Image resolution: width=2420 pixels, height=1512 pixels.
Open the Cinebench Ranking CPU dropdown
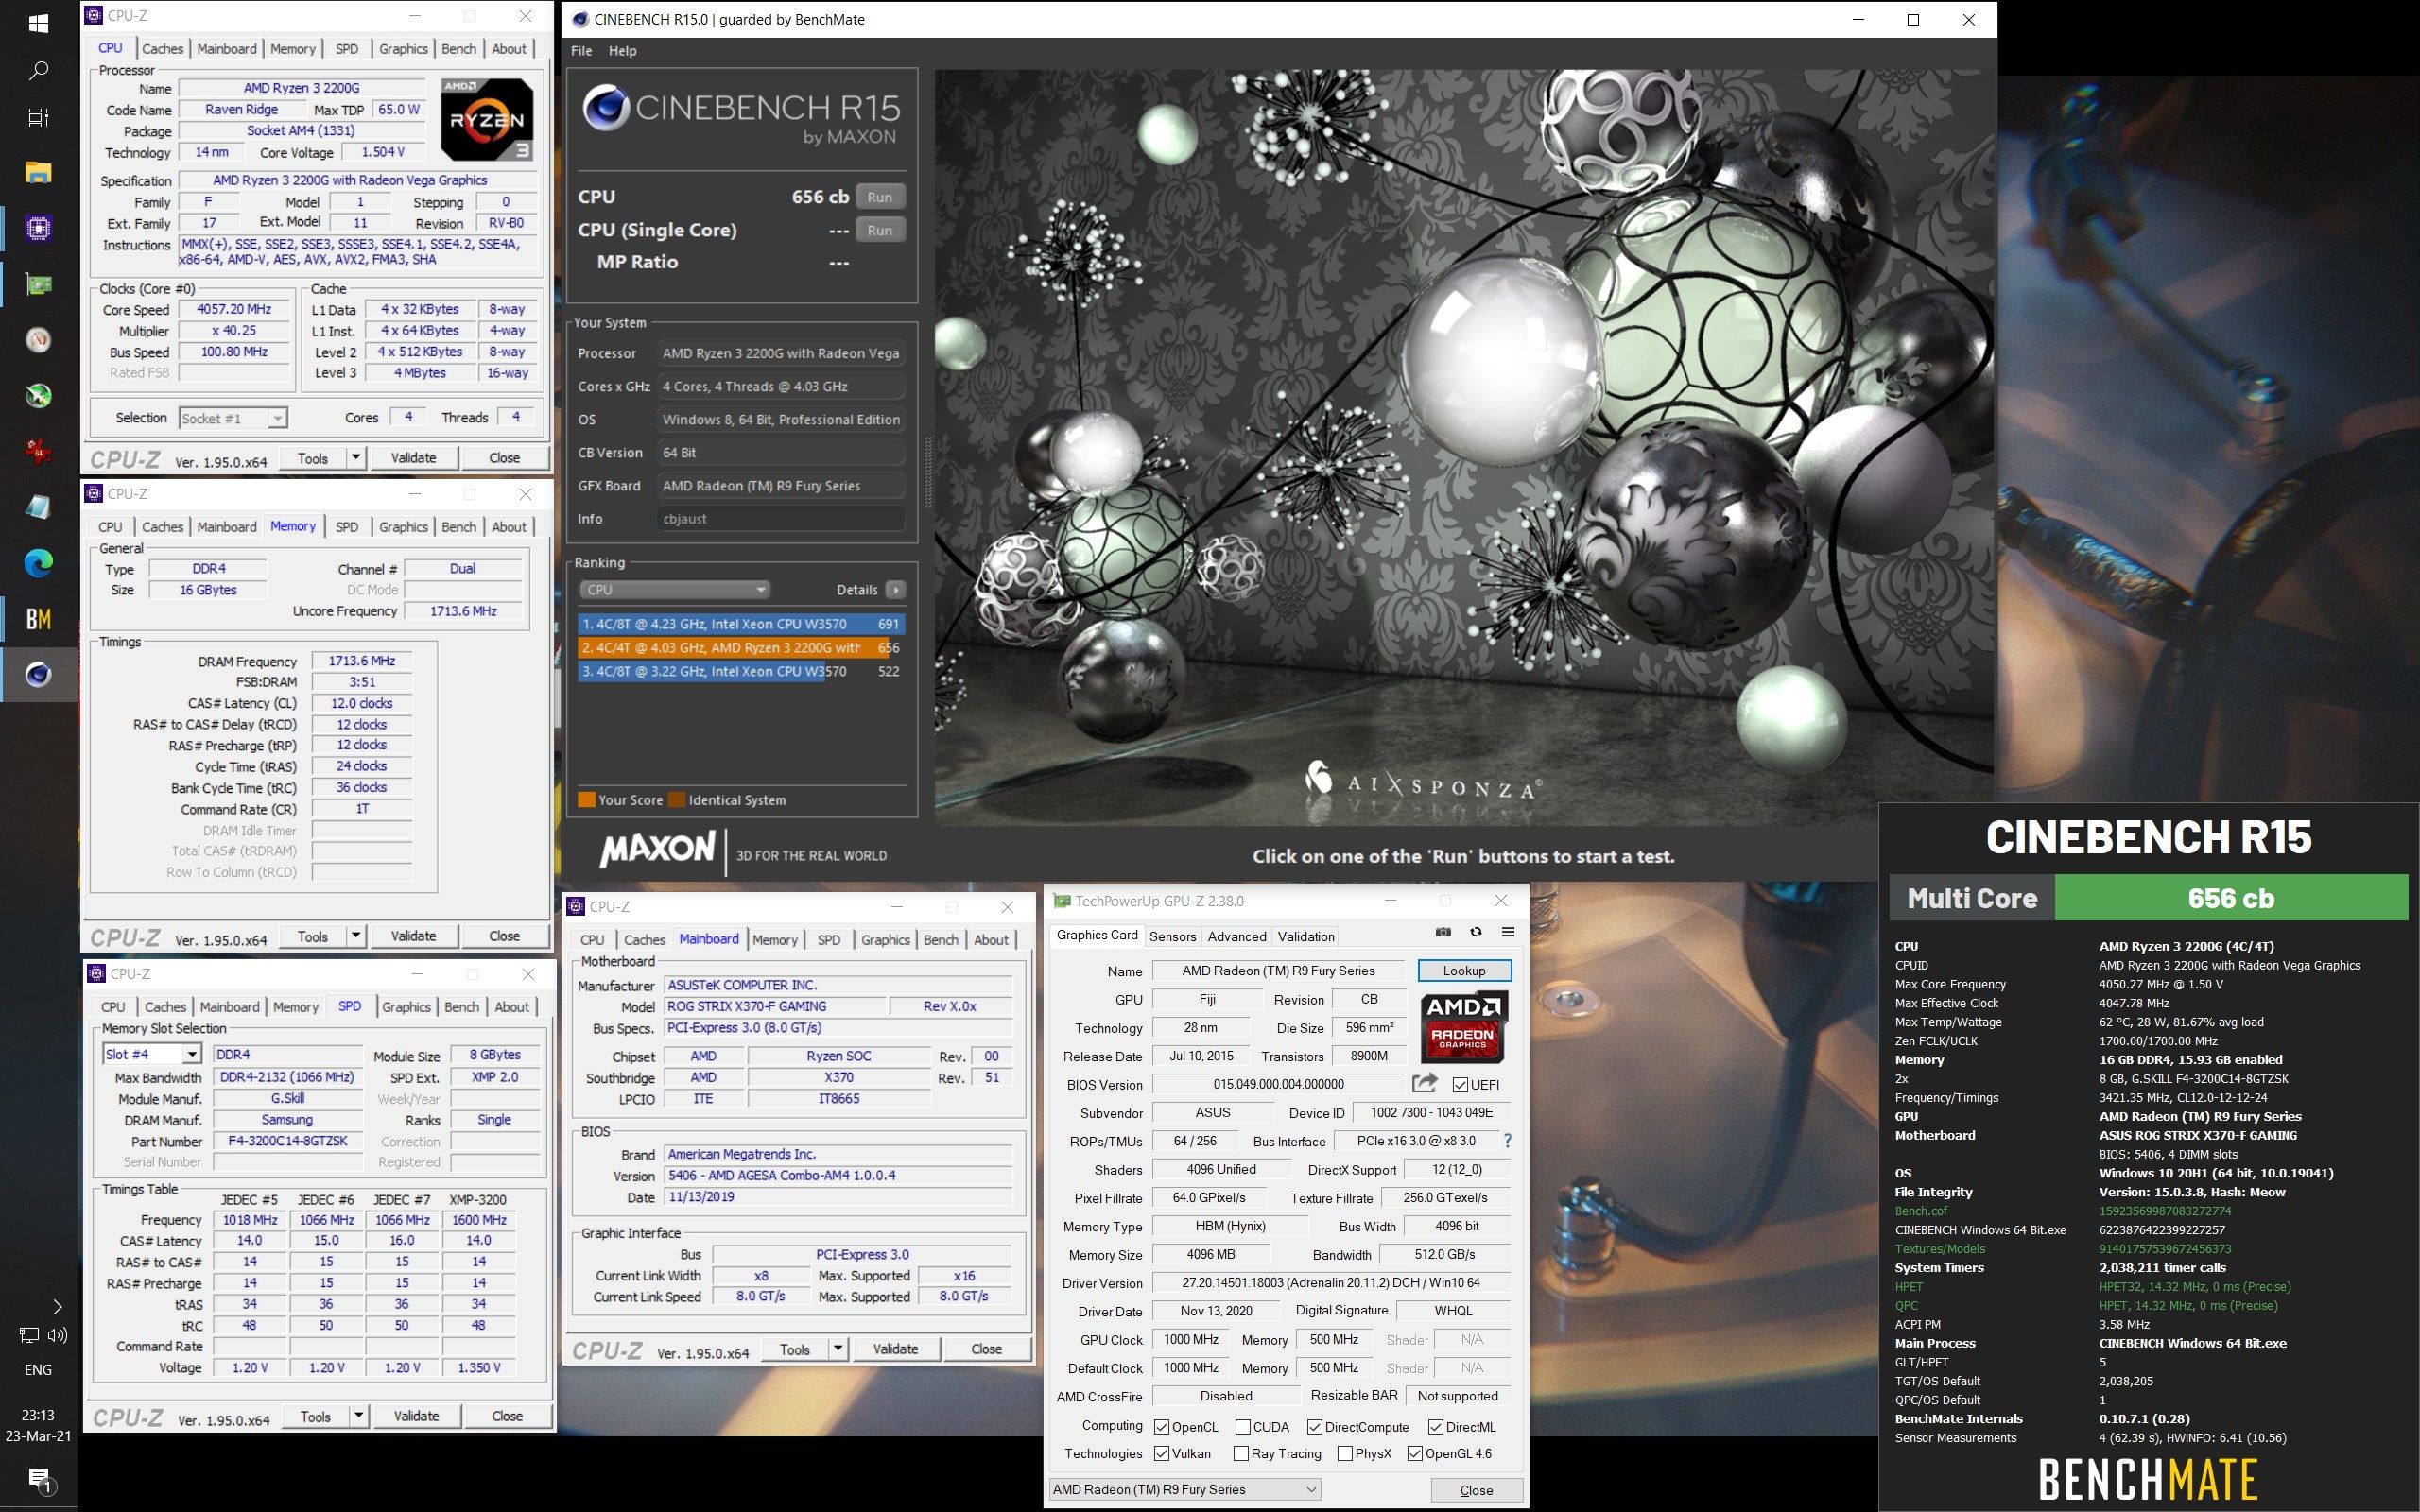[x=674, y=590]
